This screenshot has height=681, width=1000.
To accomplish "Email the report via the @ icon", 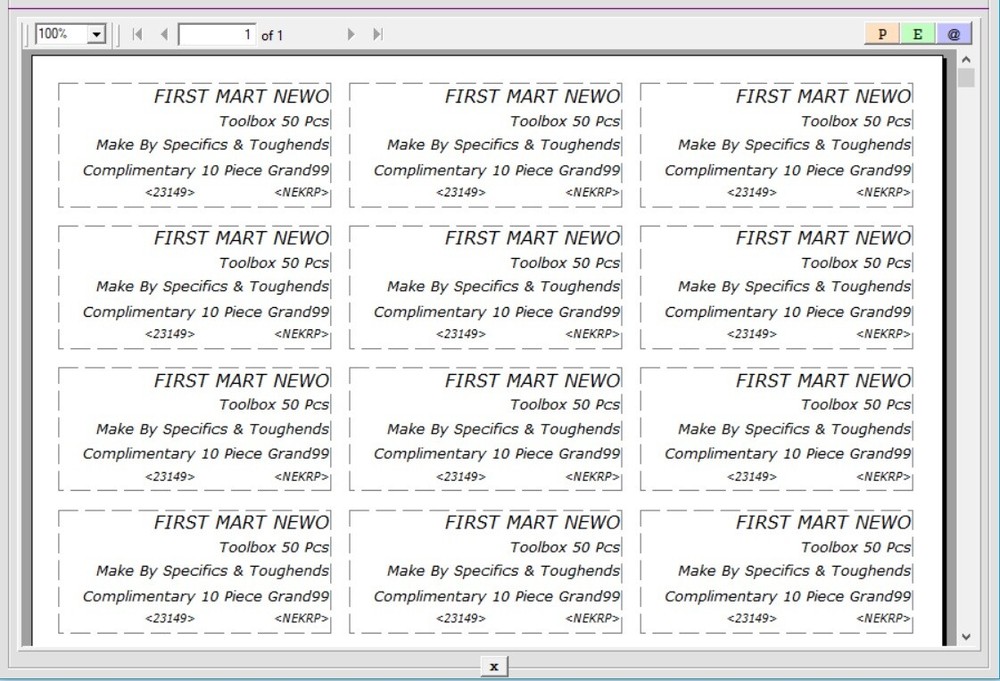I will pos(952,33).
